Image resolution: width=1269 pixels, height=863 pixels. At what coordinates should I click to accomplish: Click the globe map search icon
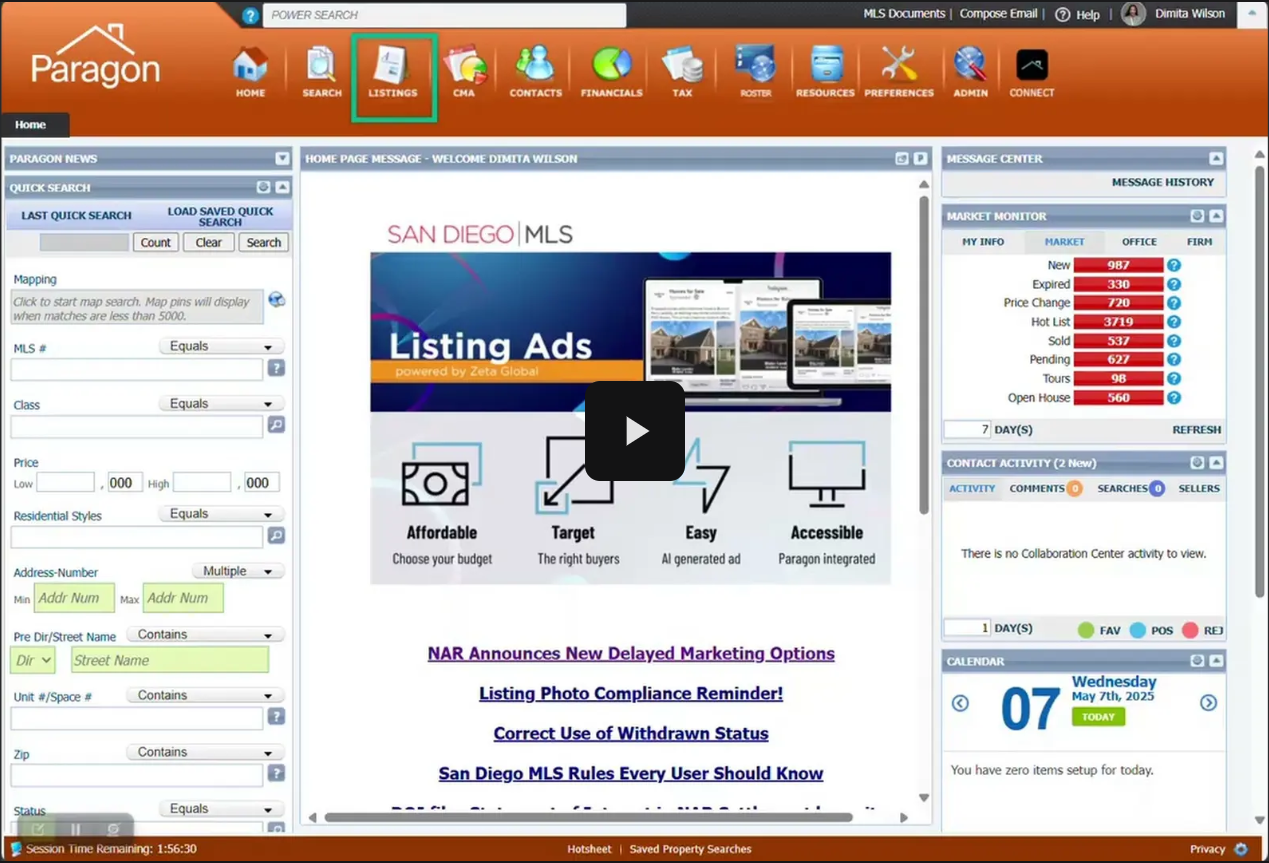[277, 300]
